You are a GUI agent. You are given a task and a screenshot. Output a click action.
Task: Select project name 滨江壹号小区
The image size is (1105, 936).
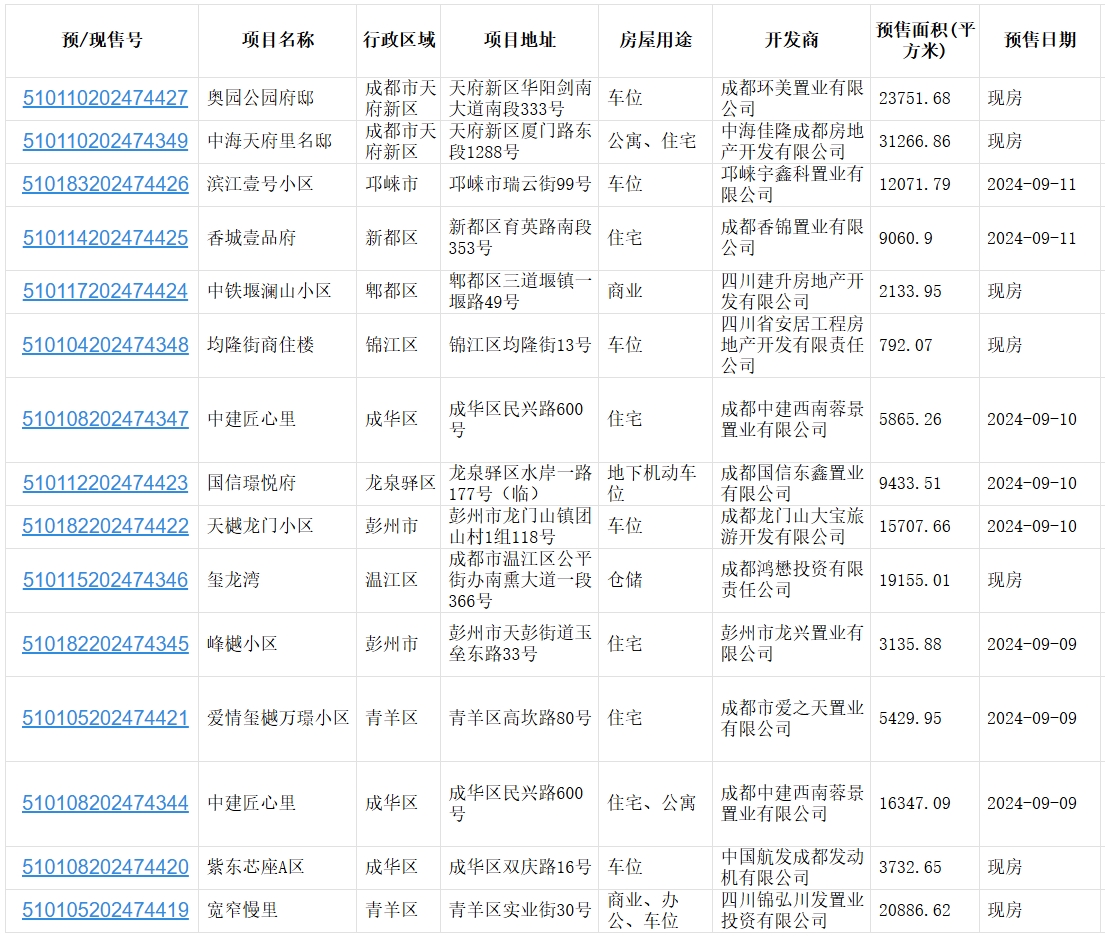[261, 184]
